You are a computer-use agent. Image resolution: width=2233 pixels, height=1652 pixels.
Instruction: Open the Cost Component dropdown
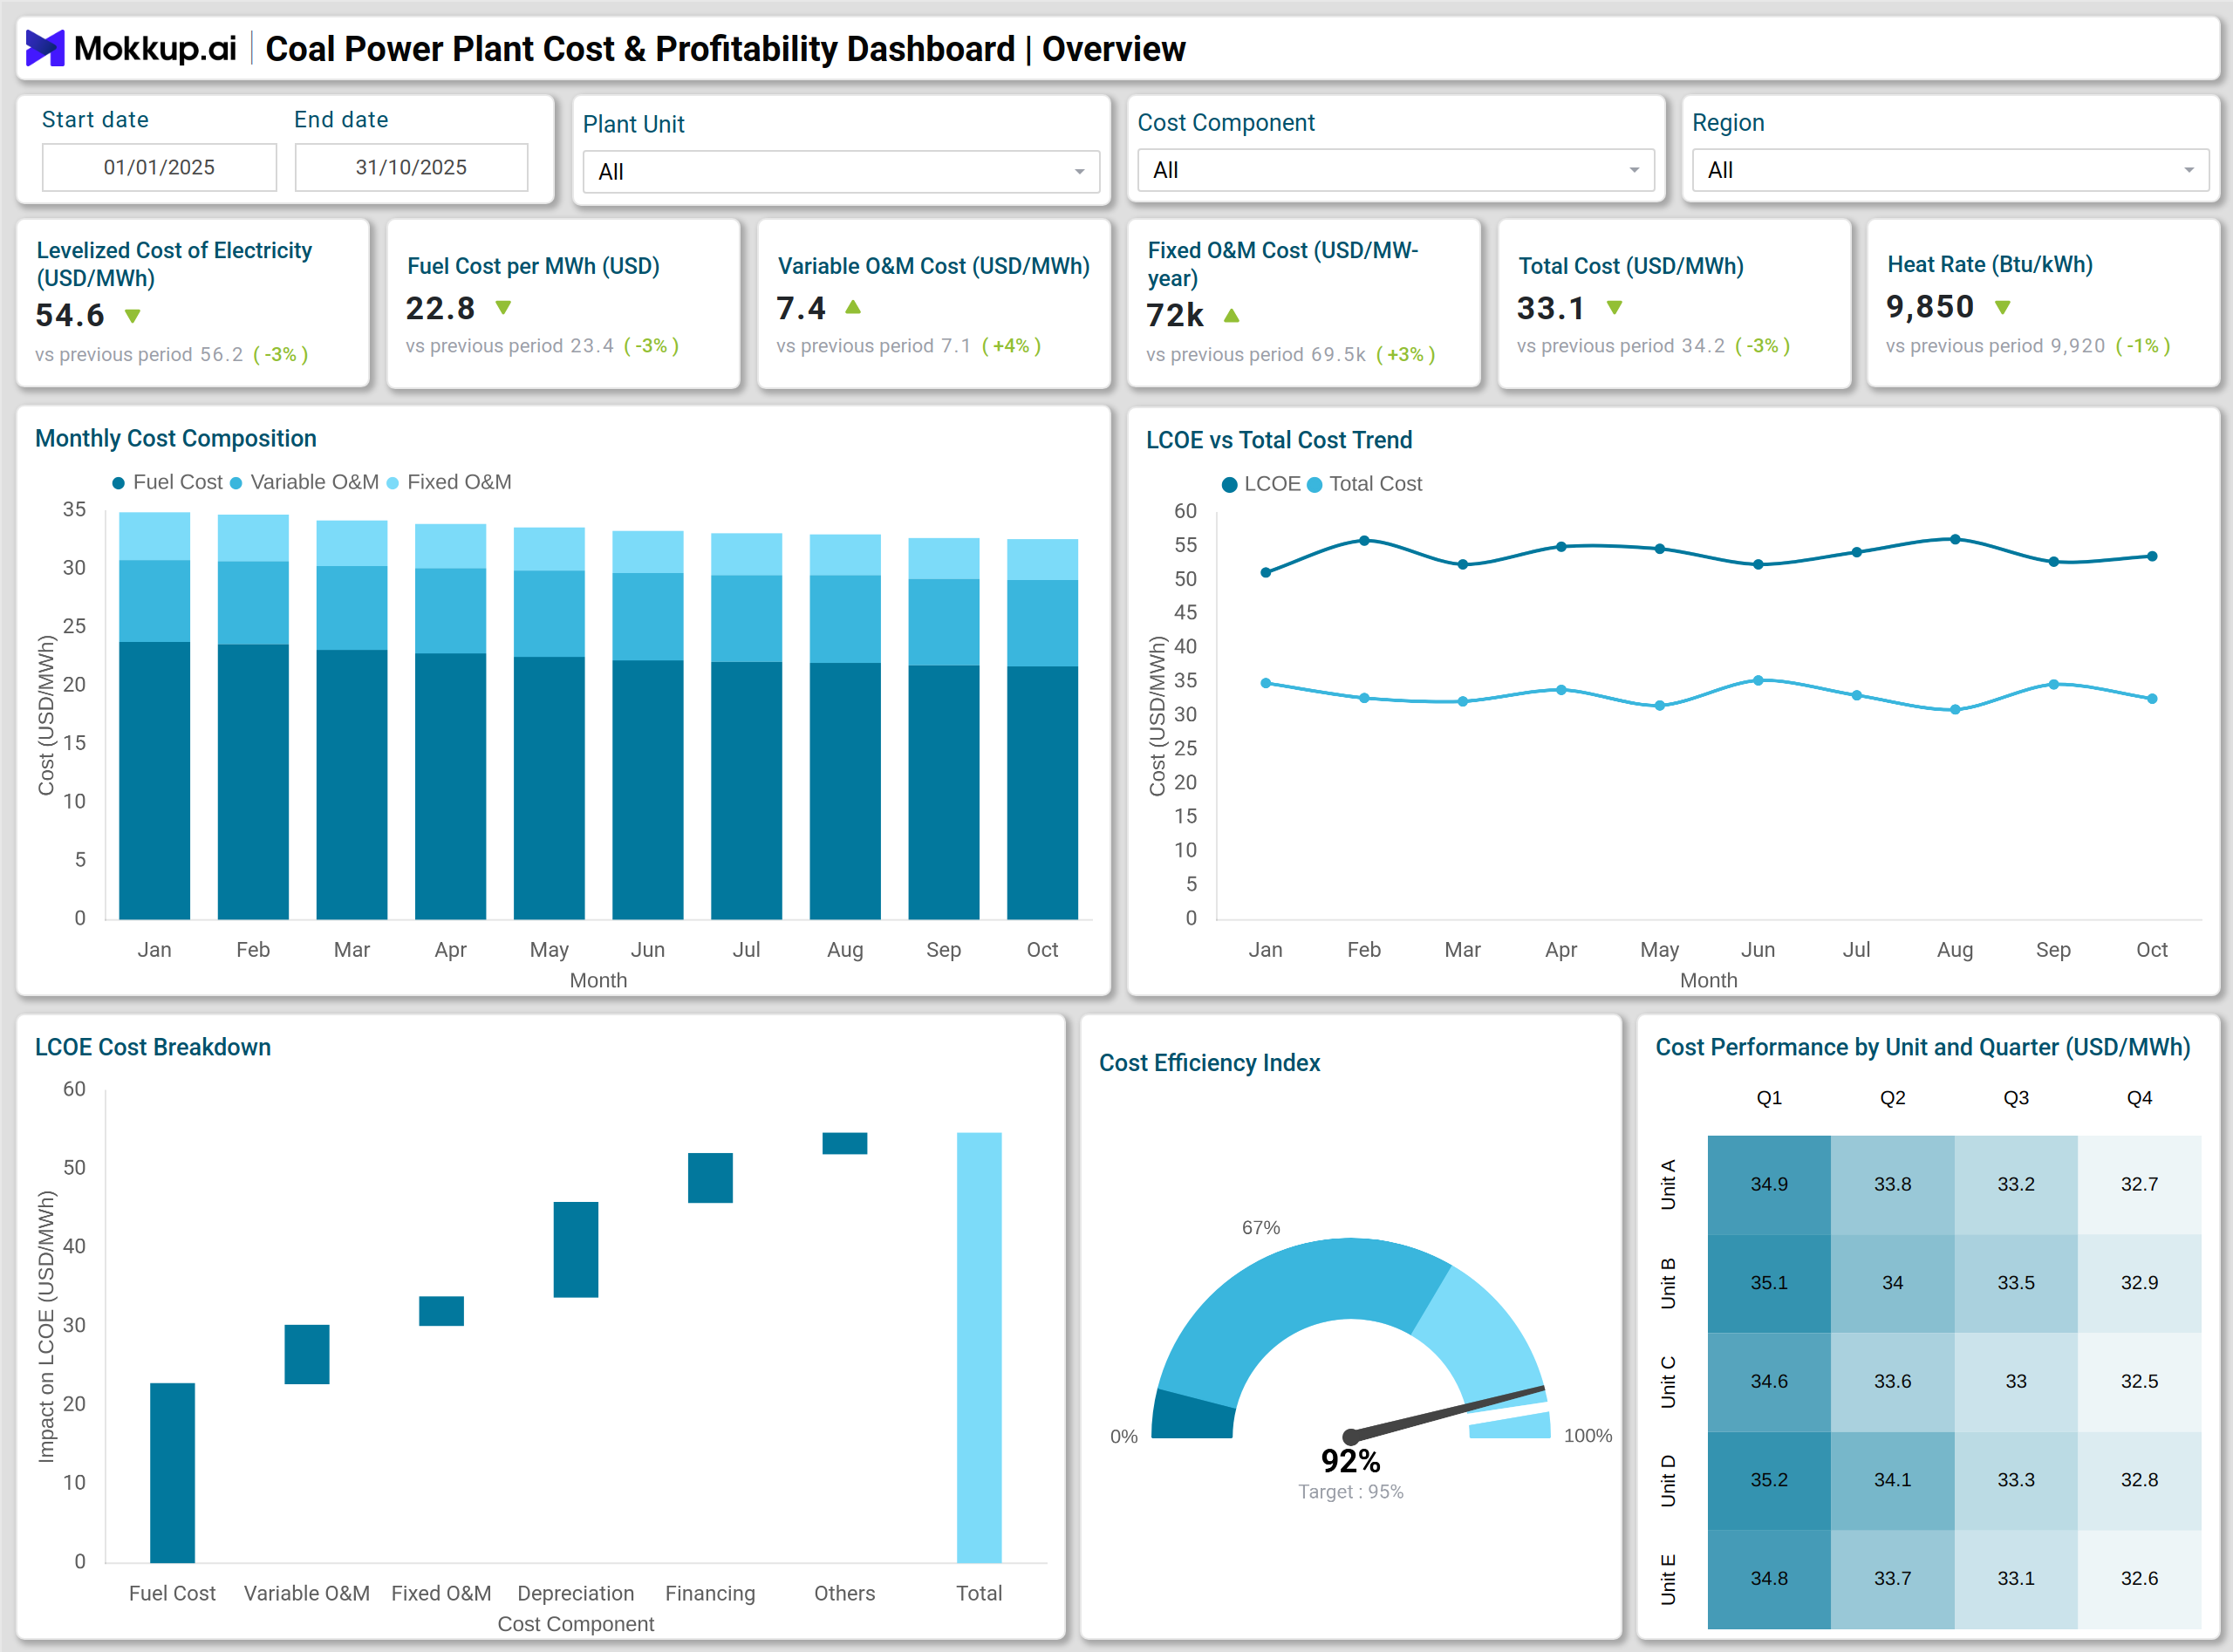(x=1395, y=170)
